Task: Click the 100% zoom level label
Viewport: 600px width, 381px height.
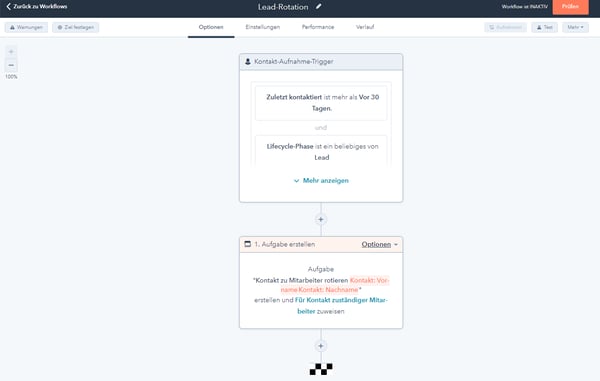Action: (x=11, y=77)
